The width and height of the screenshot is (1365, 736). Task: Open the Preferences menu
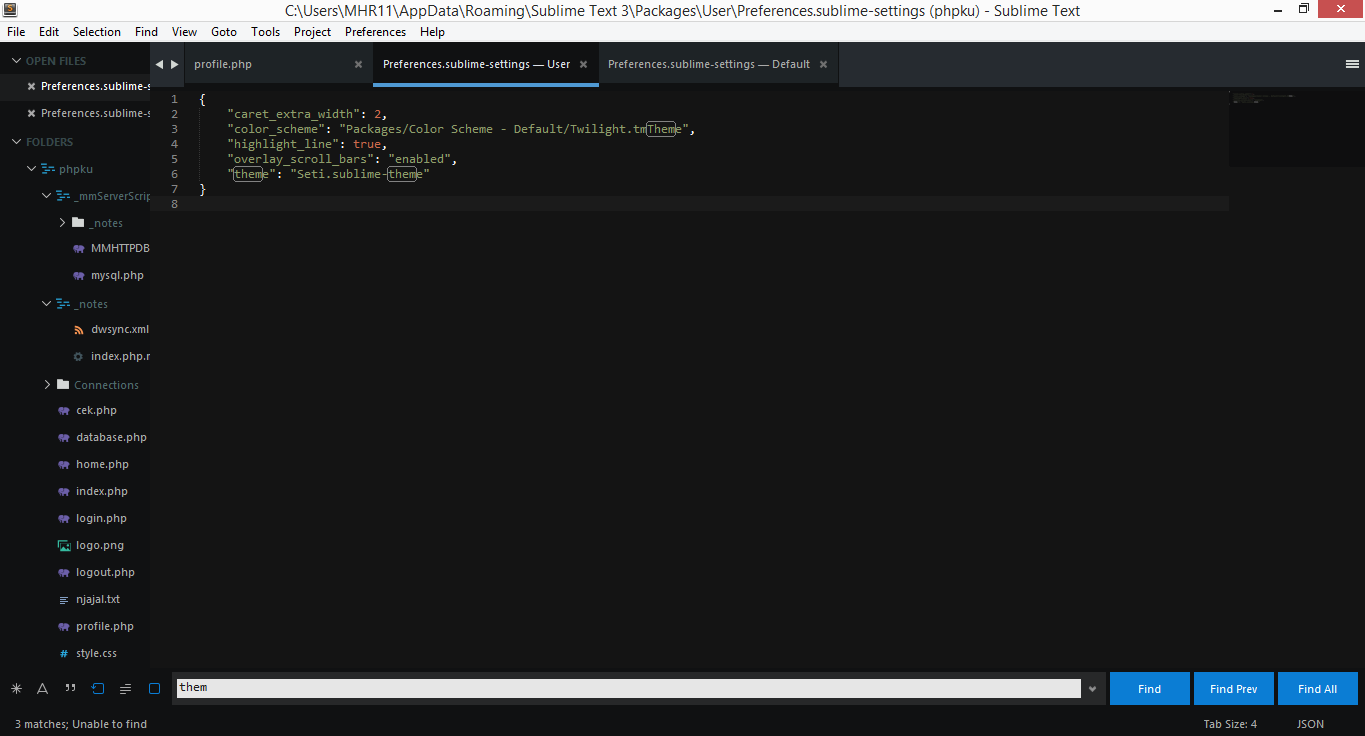376,32
